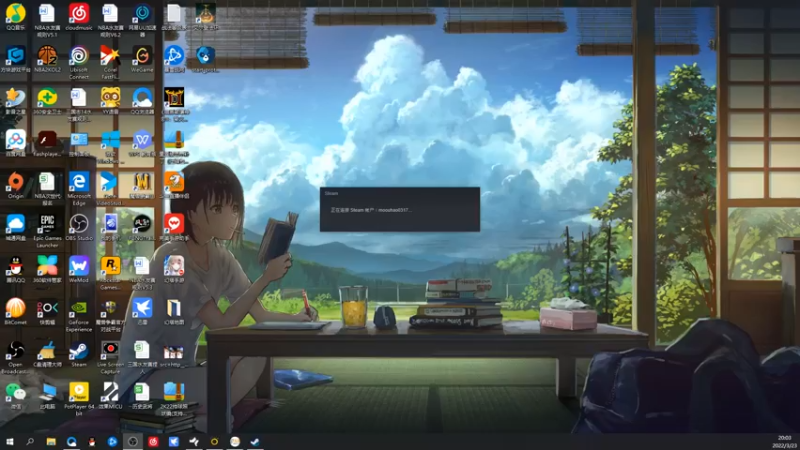Open File Explorer from the taskbar

[x=51, y=442]
